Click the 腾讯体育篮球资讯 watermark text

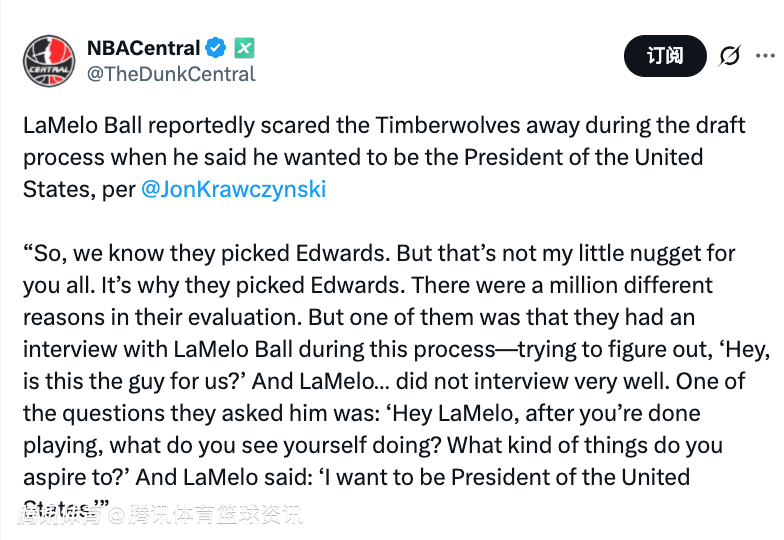coord(215,516)
